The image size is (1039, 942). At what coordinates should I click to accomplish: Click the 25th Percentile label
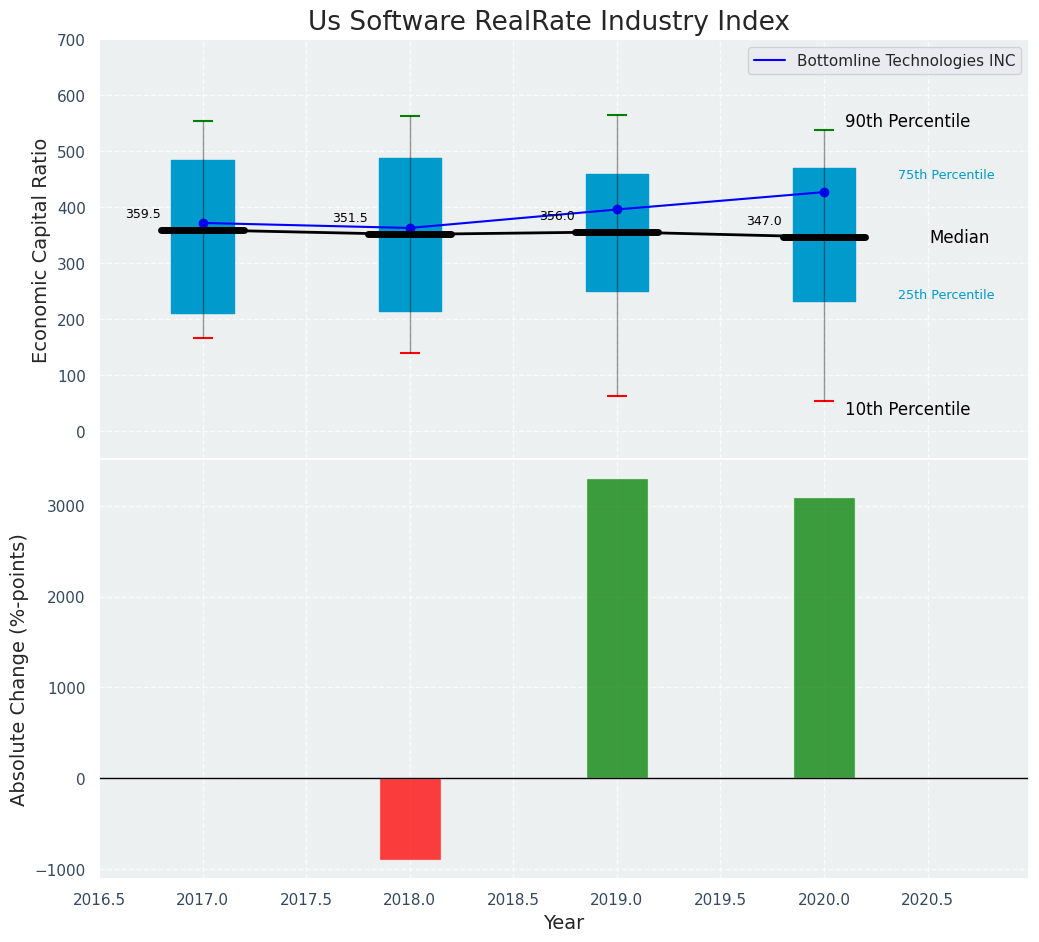click(x=946, y=295)
